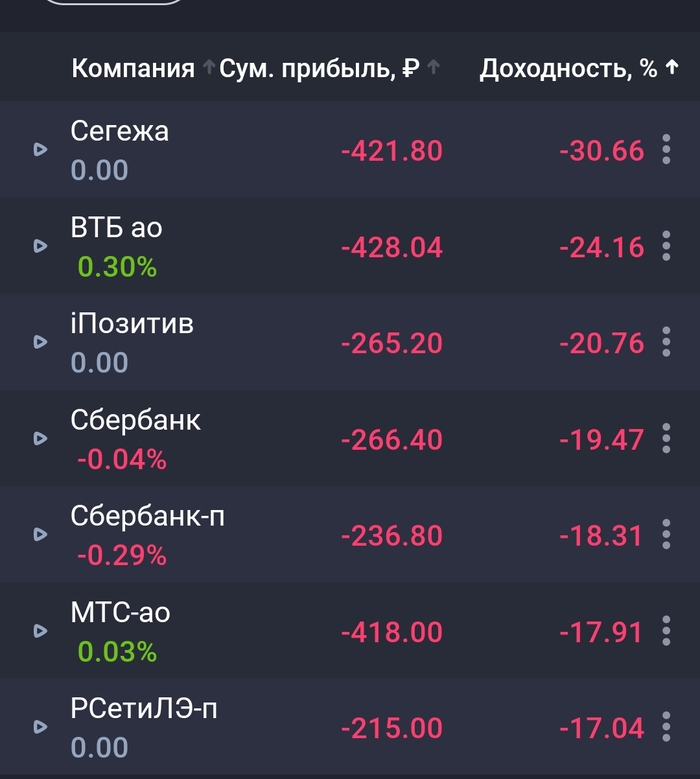Expand the ВТБ ао row
The height and width of the screenshot is (779, 700).
(x=41, y=246)
